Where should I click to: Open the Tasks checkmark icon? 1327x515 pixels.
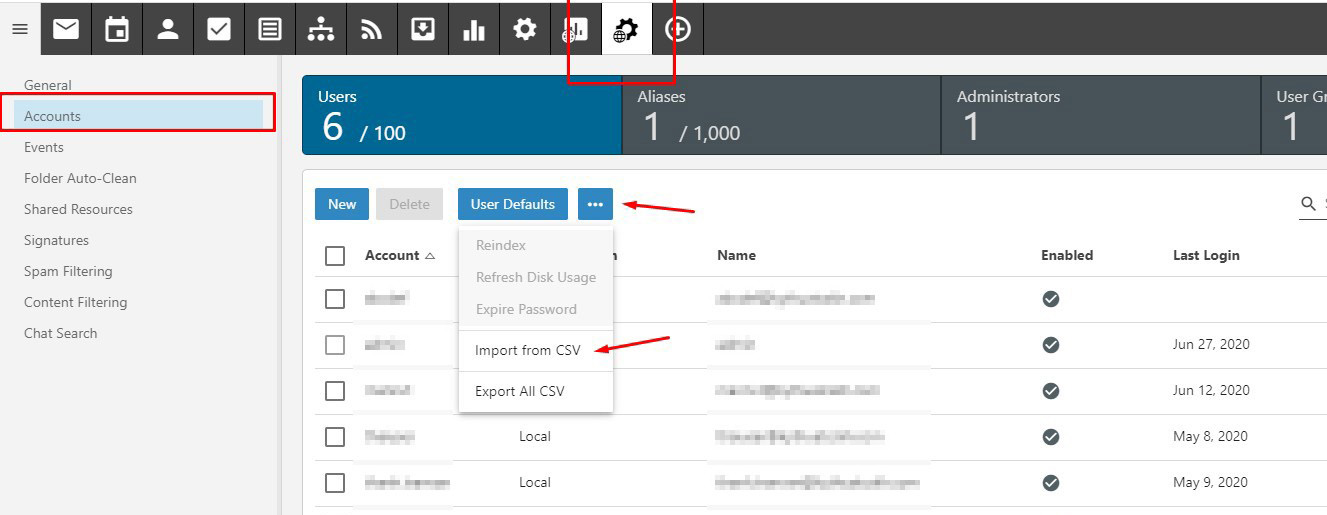[219, 29]
